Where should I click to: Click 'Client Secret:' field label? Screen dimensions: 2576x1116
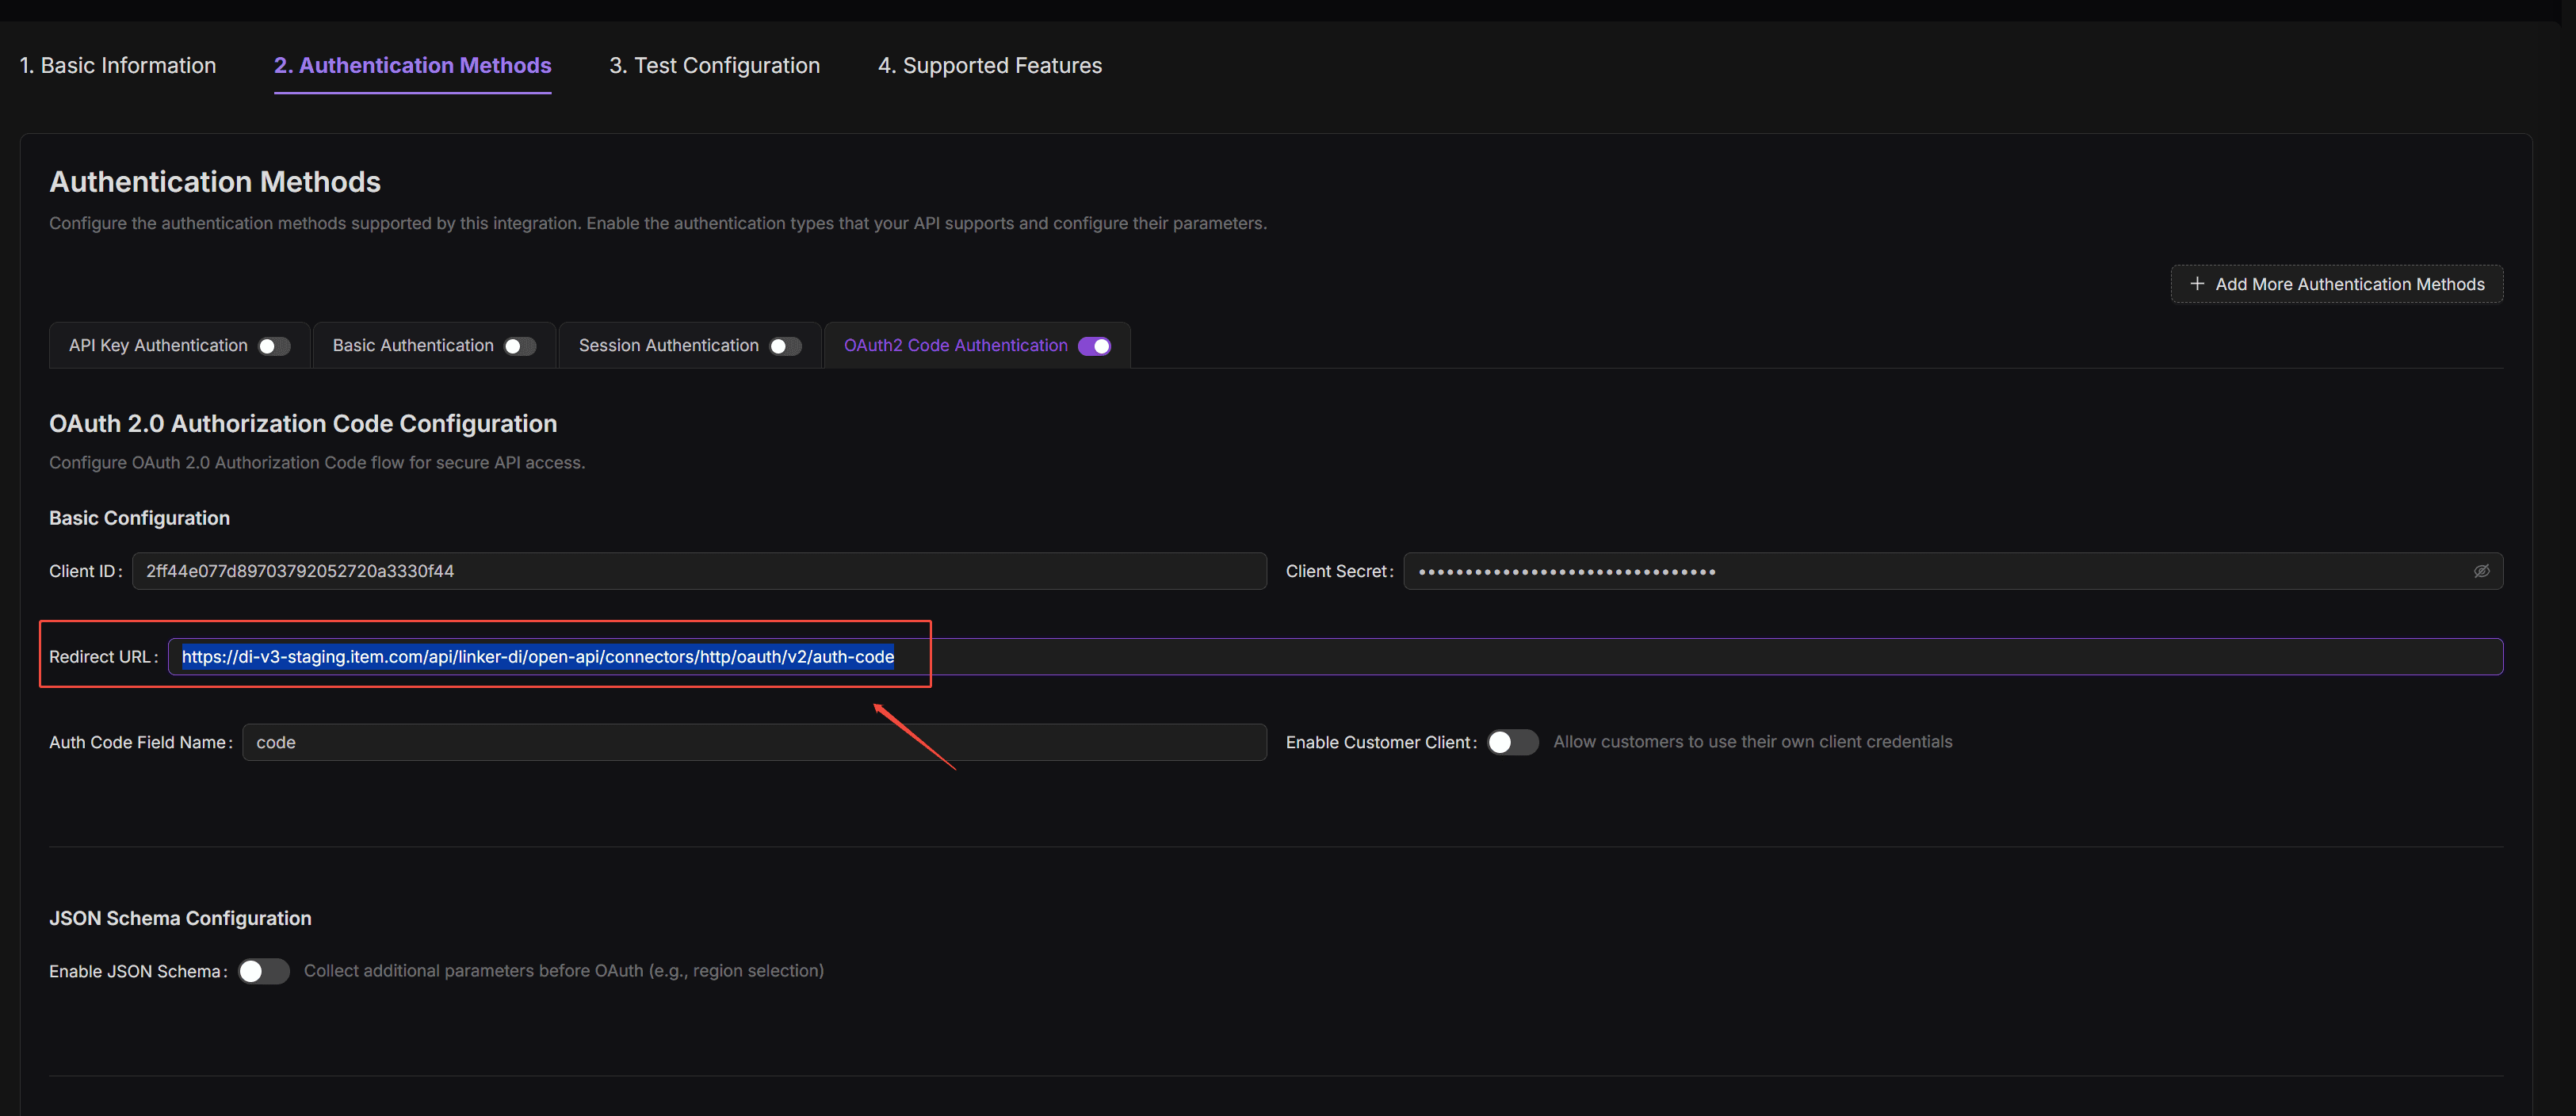(1340, 571)
